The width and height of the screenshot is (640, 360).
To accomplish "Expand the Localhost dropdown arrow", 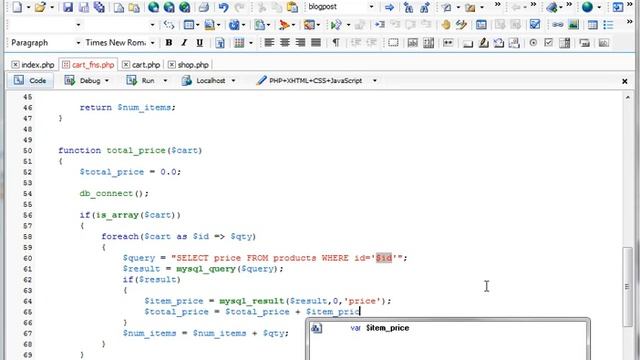I will point(233,81).
